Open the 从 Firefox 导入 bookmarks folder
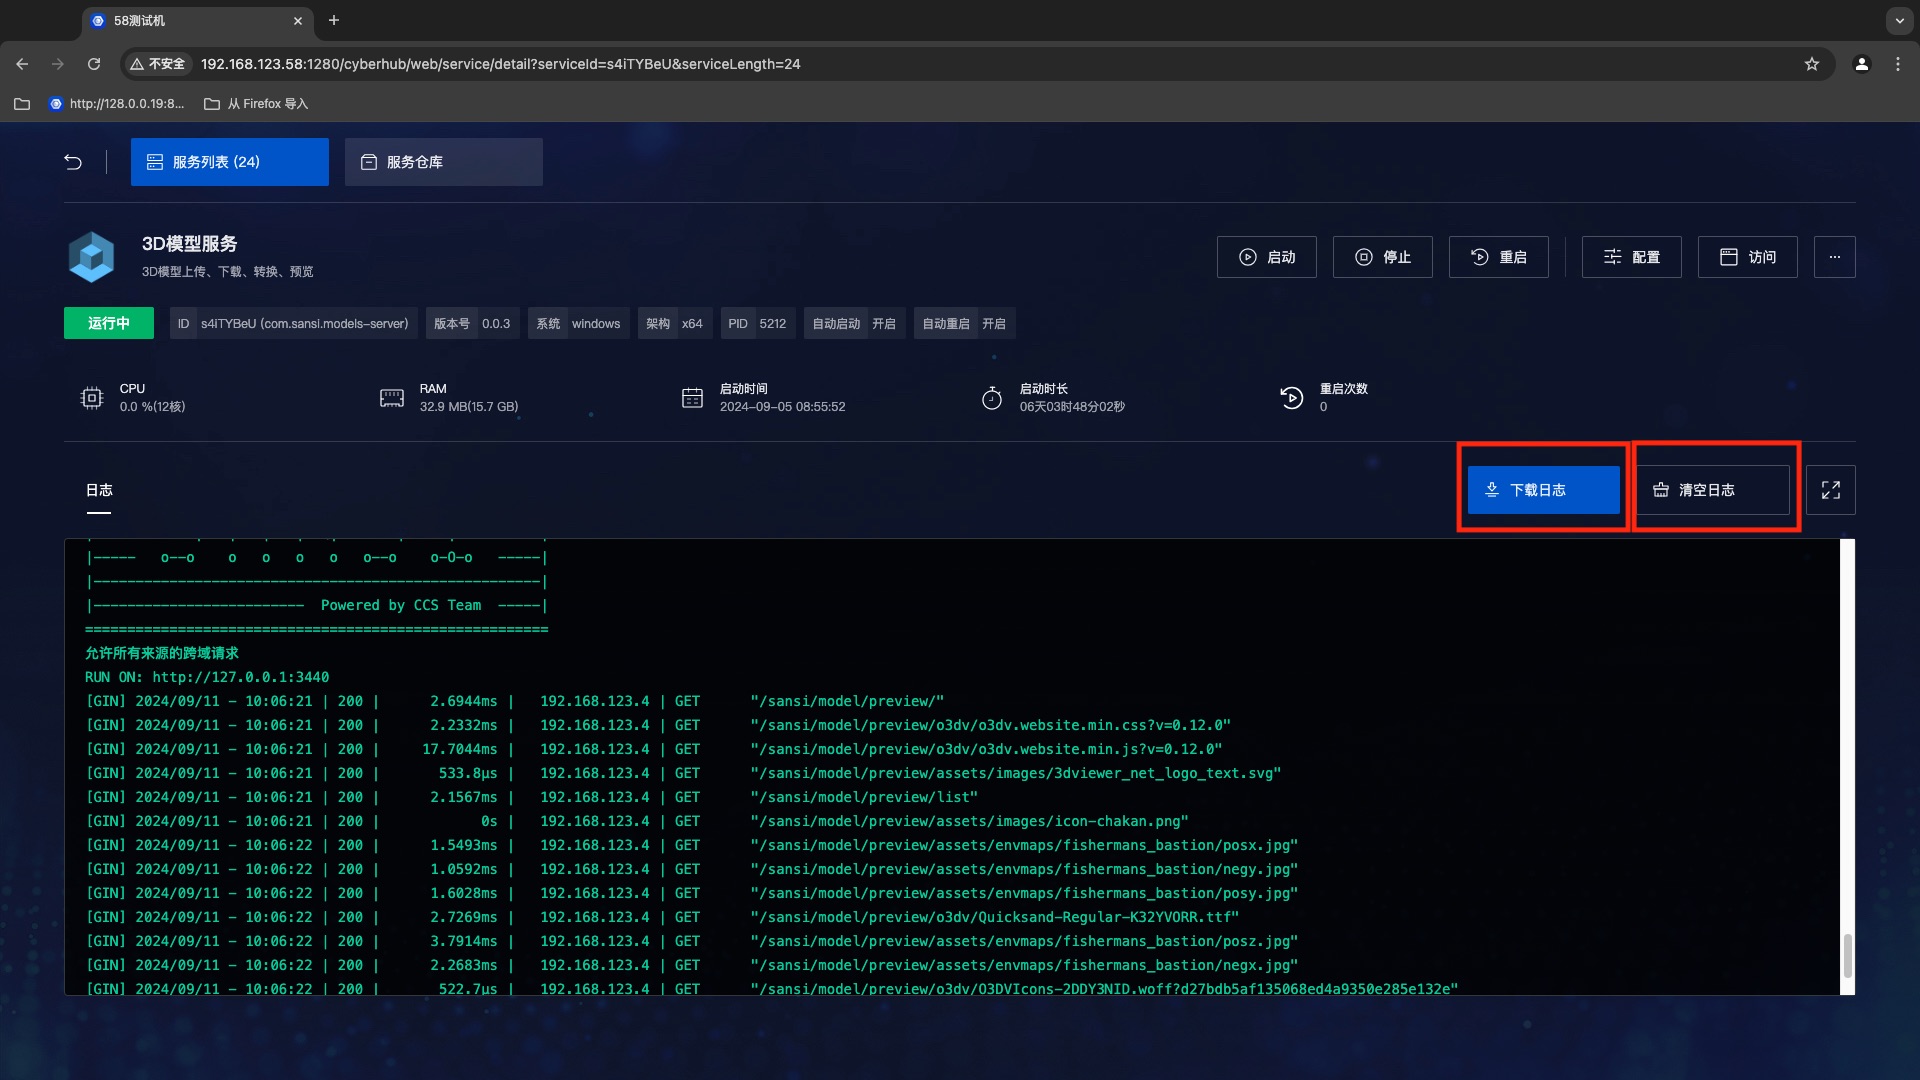This screenshot has height=1080, width=1920. tap(256, 104)
